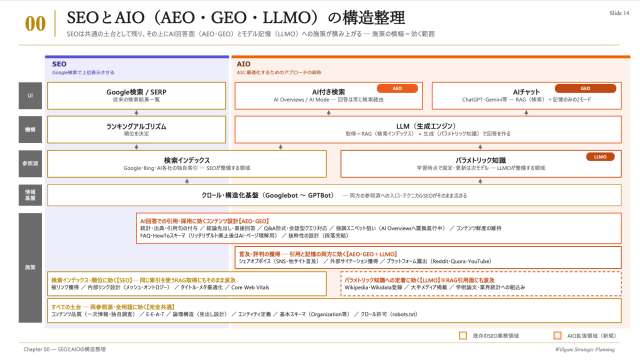Select the legend text '既存のSEO業務領域'

coord(496,336)
